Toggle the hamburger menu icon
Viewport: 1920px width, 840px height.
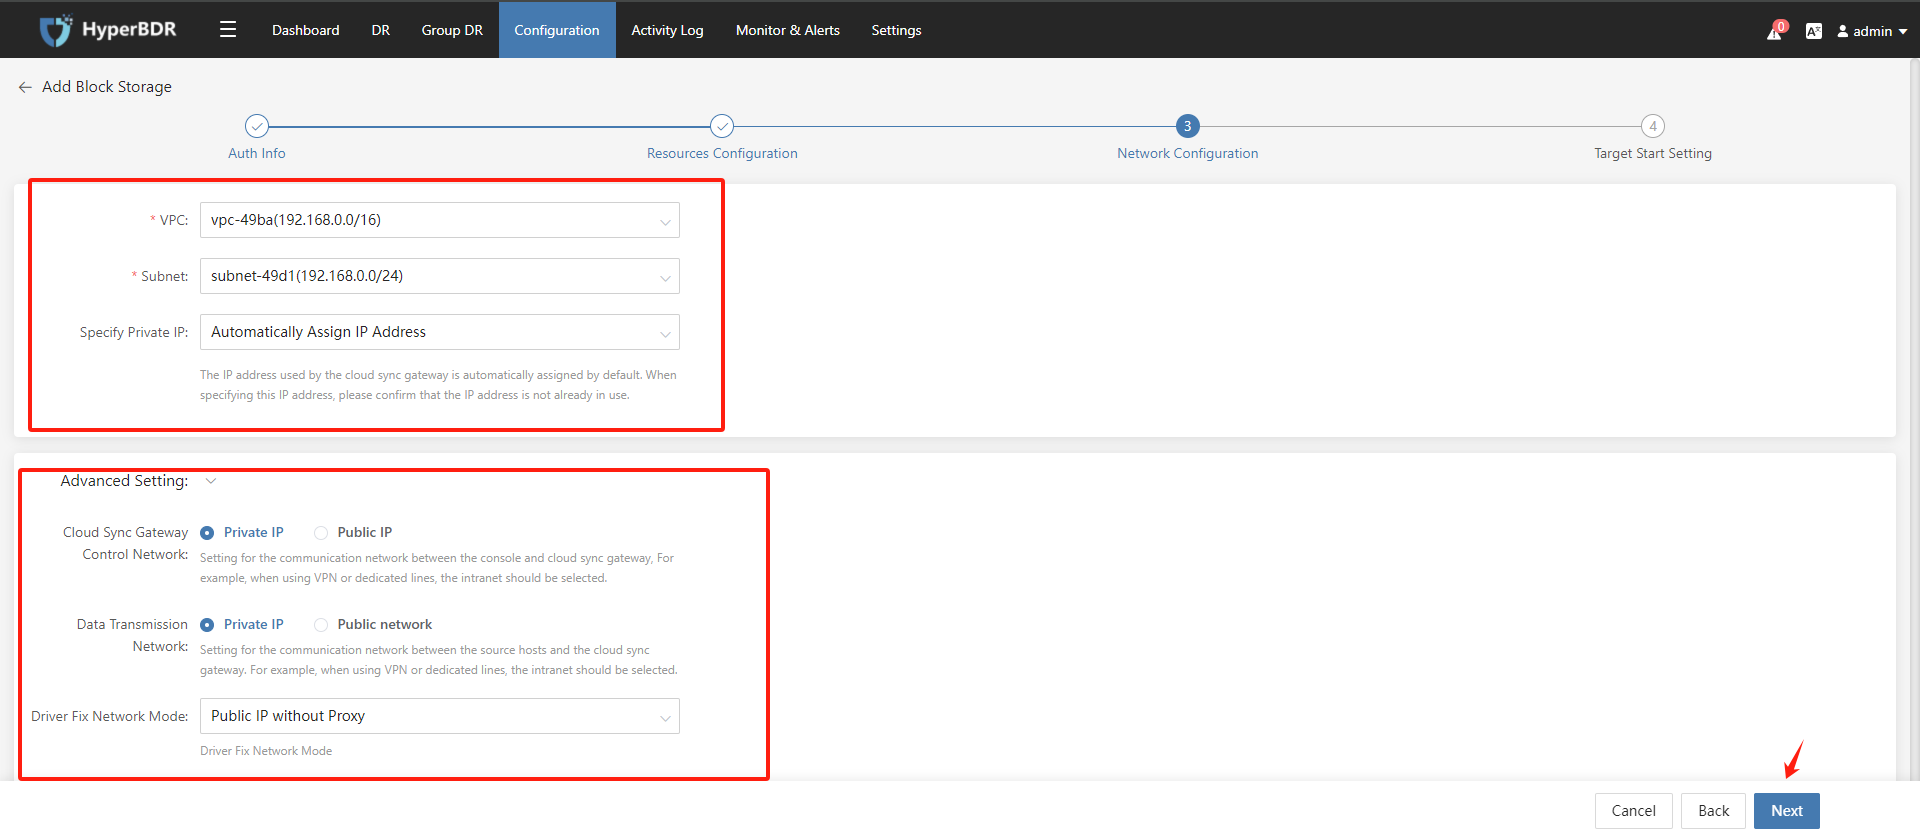[x=228, y=30]
